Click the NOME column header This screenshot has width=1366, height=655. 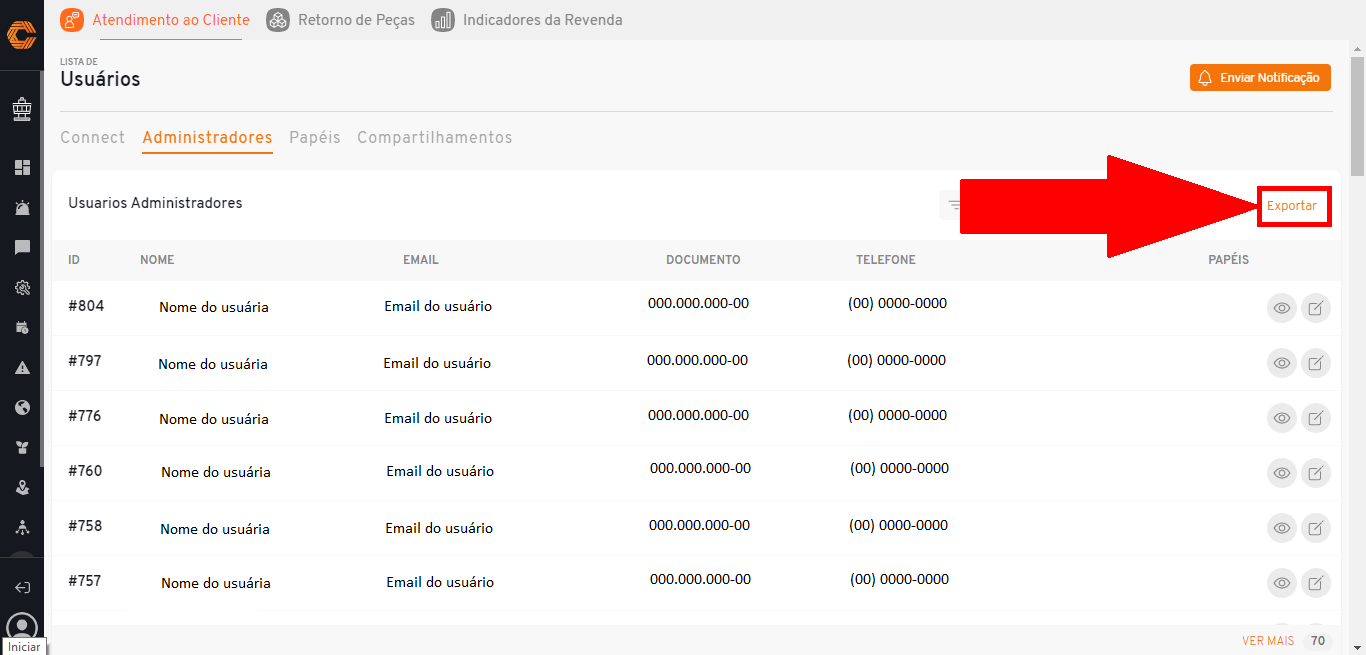pos(157,260)
